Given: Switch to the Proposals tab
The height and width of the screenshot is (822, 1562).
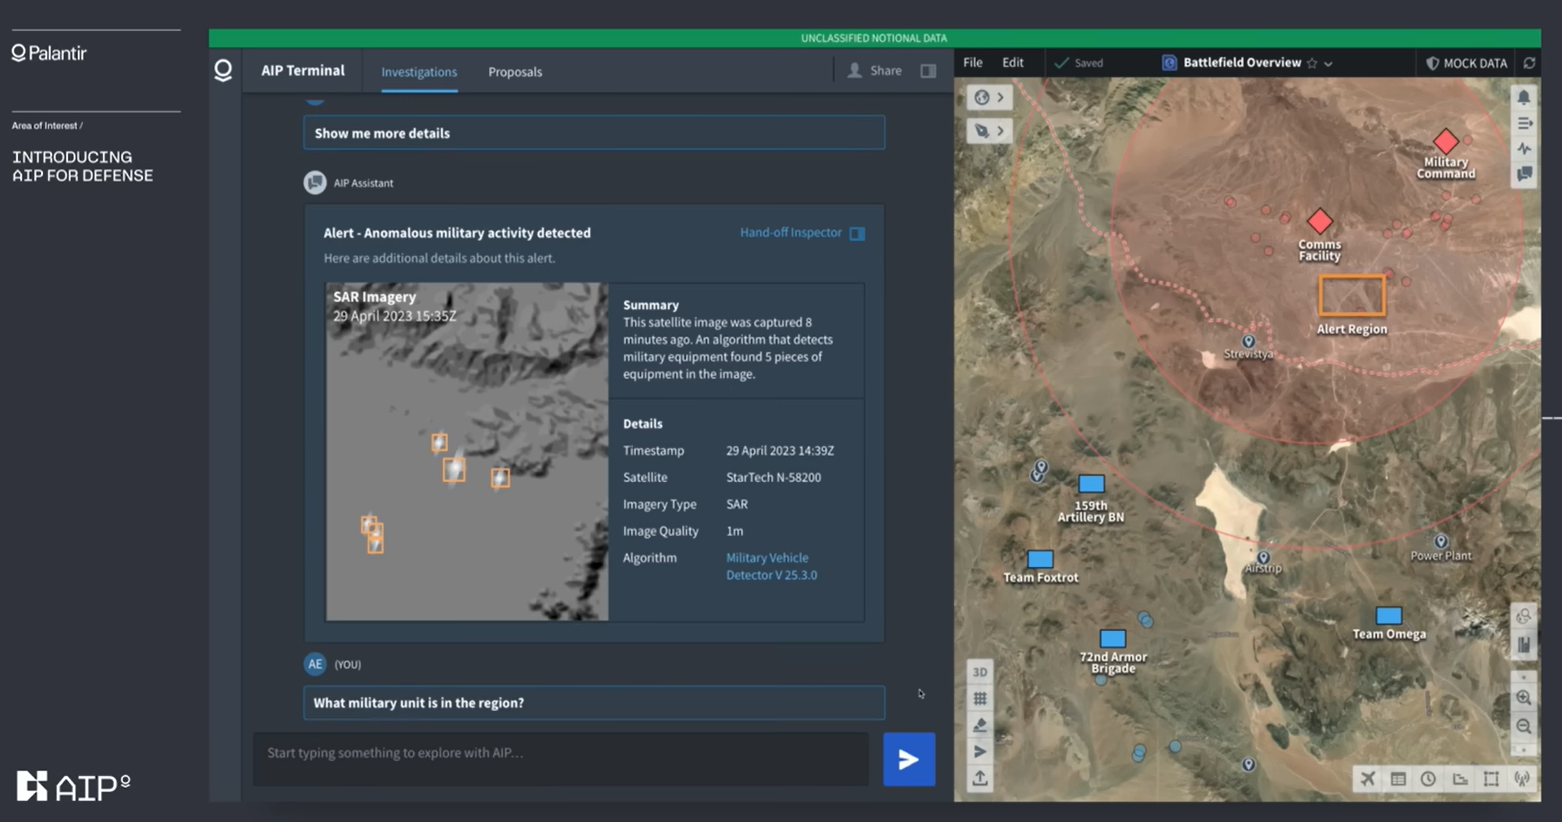Looking at the screenshot, I should [x=515, y=72].
